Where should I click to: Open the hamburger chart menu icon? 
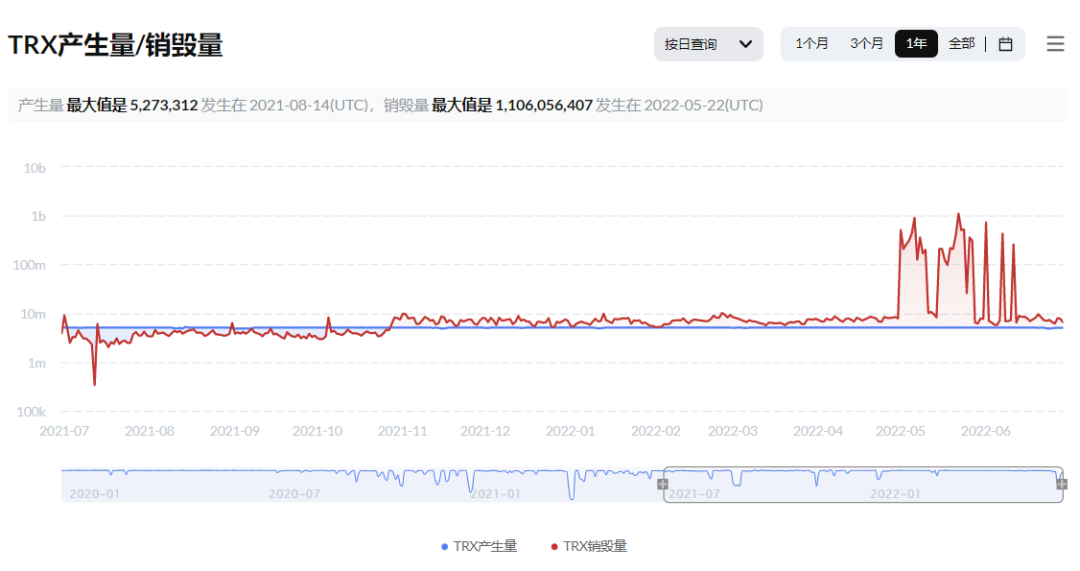[1055, 44]
